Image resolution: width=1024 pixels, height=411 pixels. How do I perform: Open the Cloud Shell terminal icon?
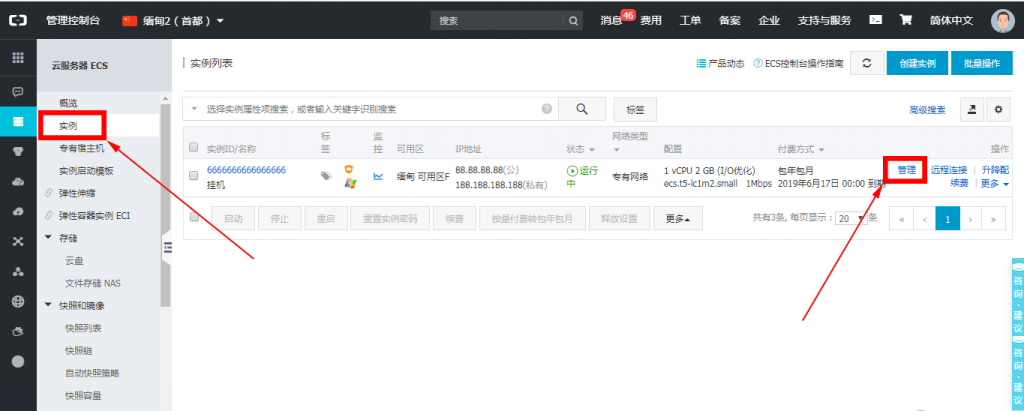pos(876,20)
